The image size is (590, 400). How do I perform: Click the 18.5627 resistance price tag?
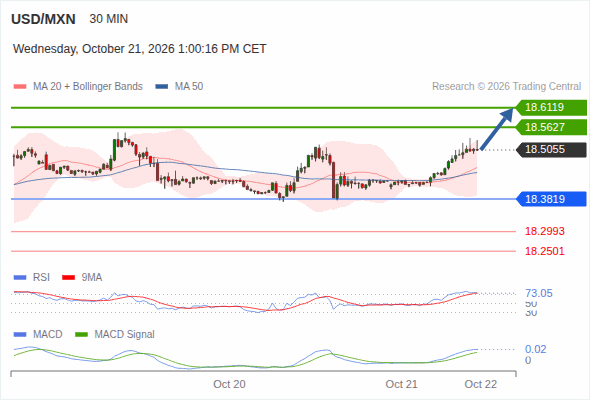click(x=551, y=127)
